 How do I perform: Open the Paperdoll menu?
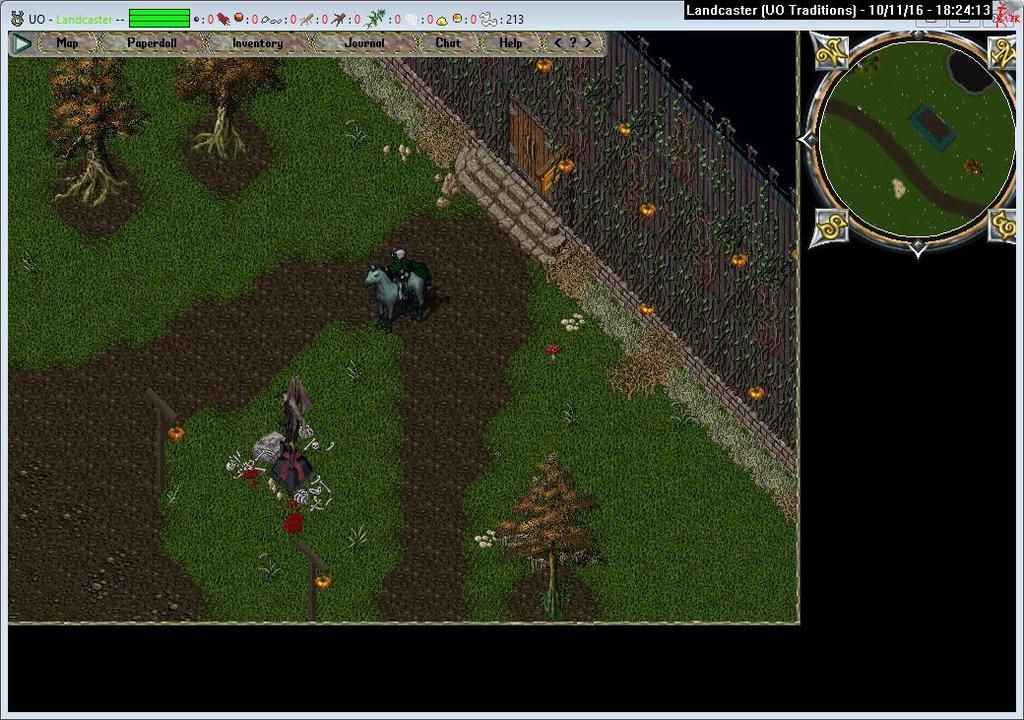(x=152, y=43)
